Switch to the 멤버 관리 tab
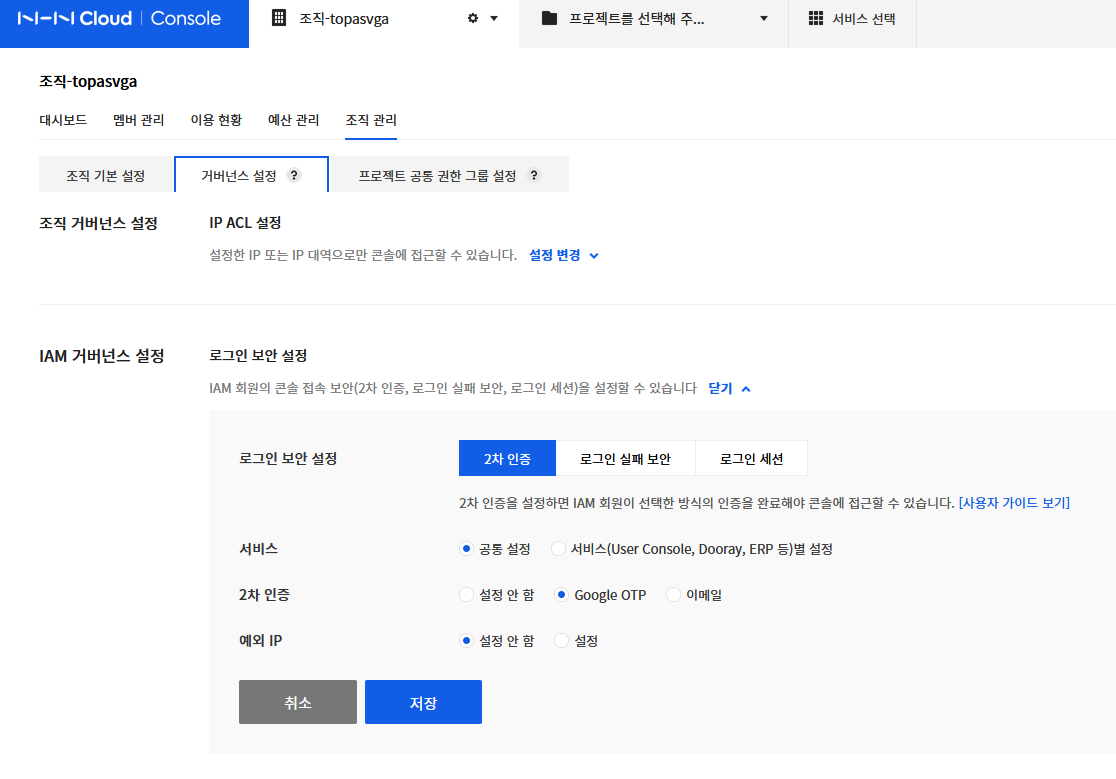This screenshot has height=779, width=1116. (x=138, y=118)
